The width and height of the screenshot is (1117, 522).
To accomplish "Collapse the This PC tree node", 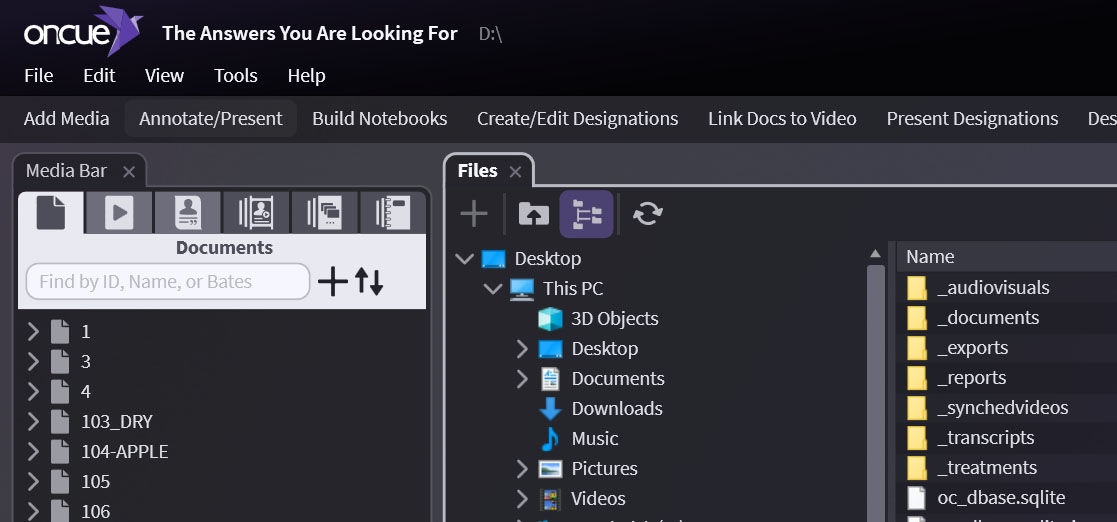I will (493, 289).
